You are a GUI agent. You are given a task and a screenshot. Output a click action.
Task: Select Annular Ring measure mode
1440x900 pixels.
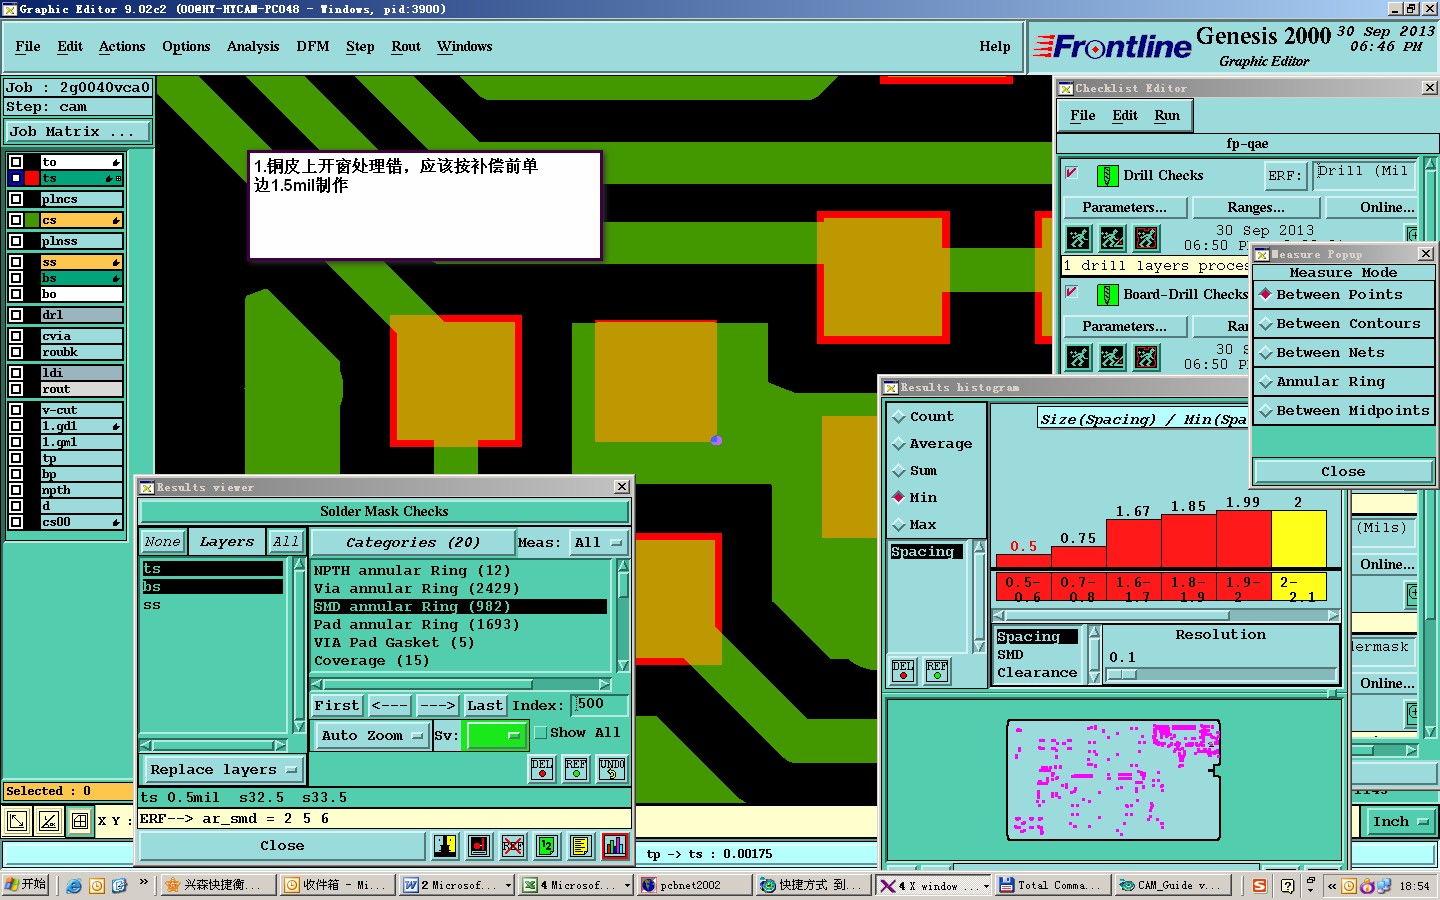[1343, 382]
